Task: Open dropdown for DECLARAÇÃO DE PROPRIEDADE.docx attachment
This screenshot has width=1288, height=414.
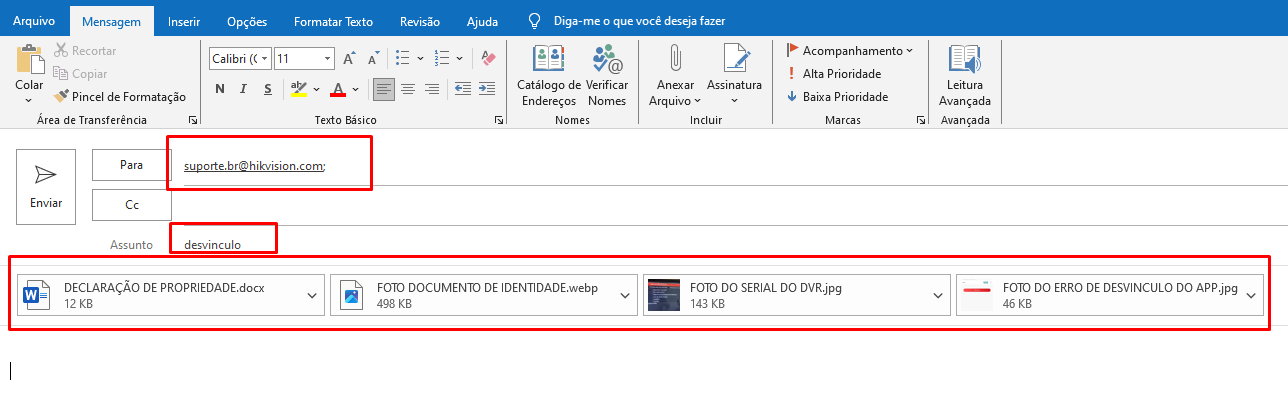Action: point(312,295)
